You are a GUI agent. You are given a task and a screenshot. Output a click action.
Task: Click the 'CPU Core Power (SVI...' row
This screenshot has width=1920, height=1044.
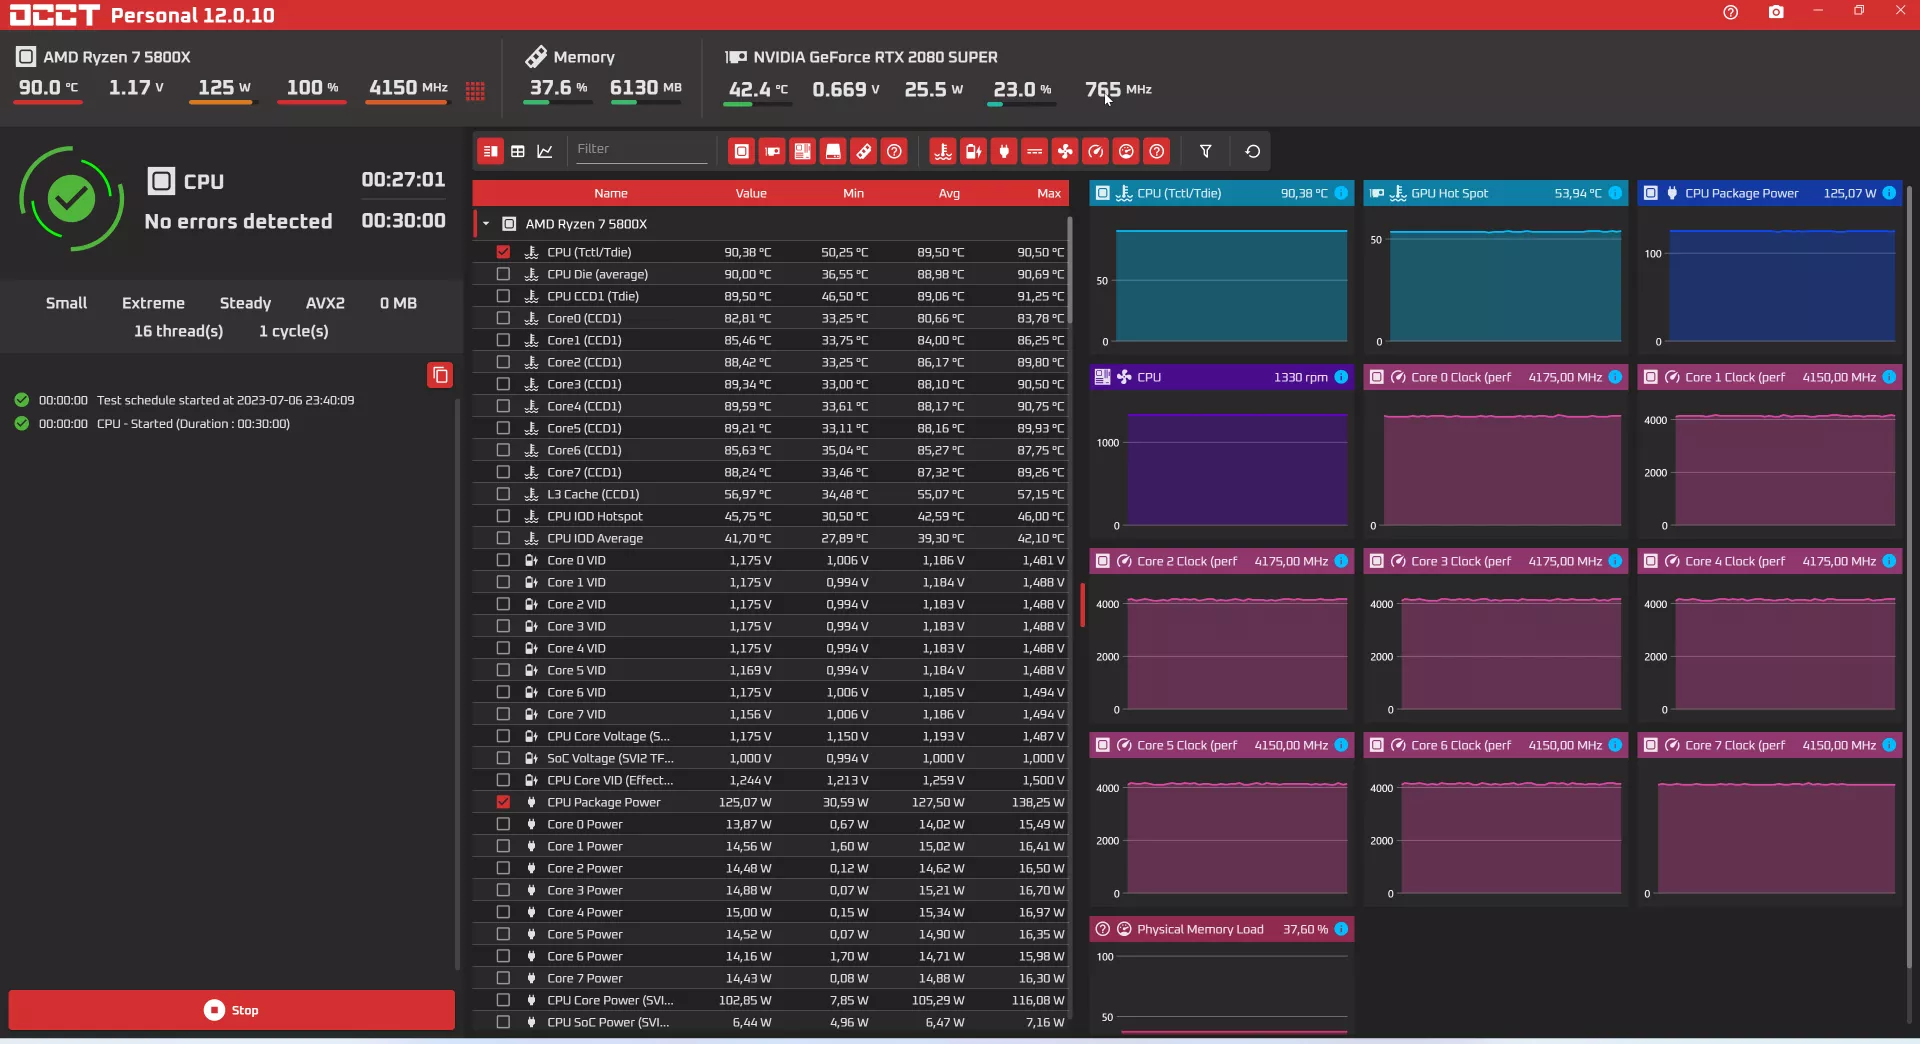tap(770, 1000)
